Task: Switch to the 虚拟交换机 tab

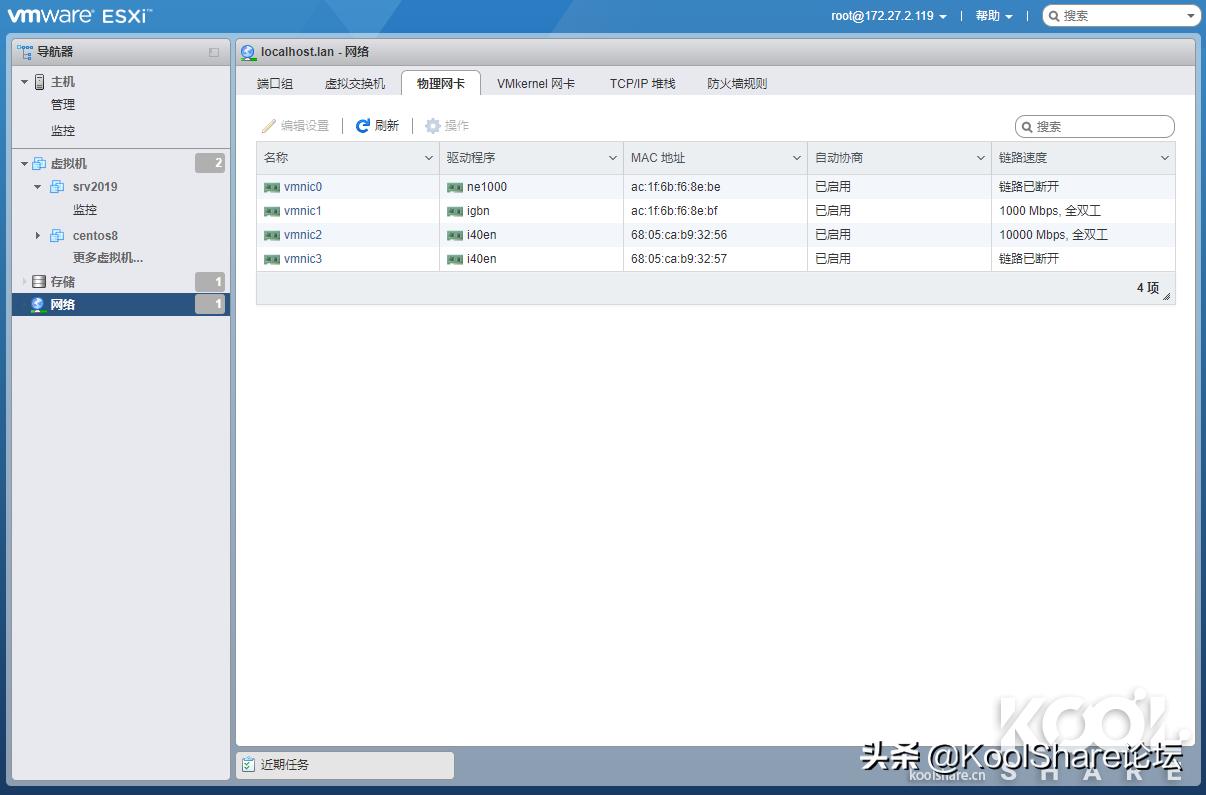Action: [x=354, y=83]
